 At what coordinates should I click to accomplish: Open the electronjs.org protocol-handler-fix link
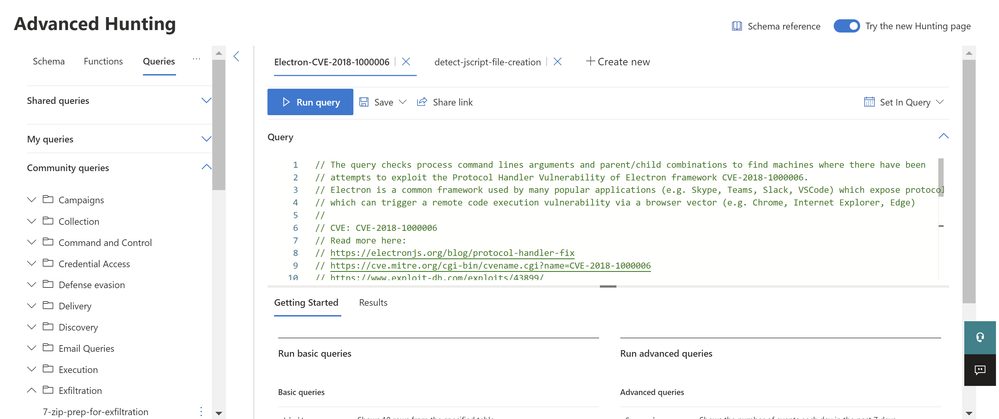[452, 254]
